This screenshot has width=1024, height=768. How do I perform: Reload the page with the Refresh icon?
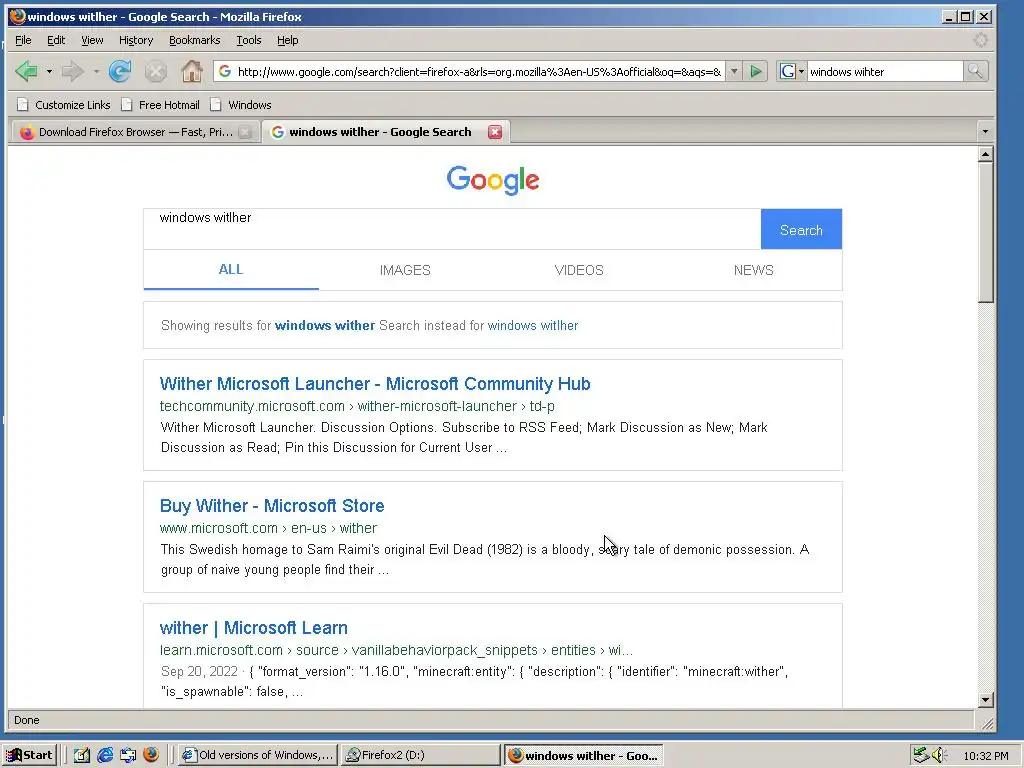120,71
